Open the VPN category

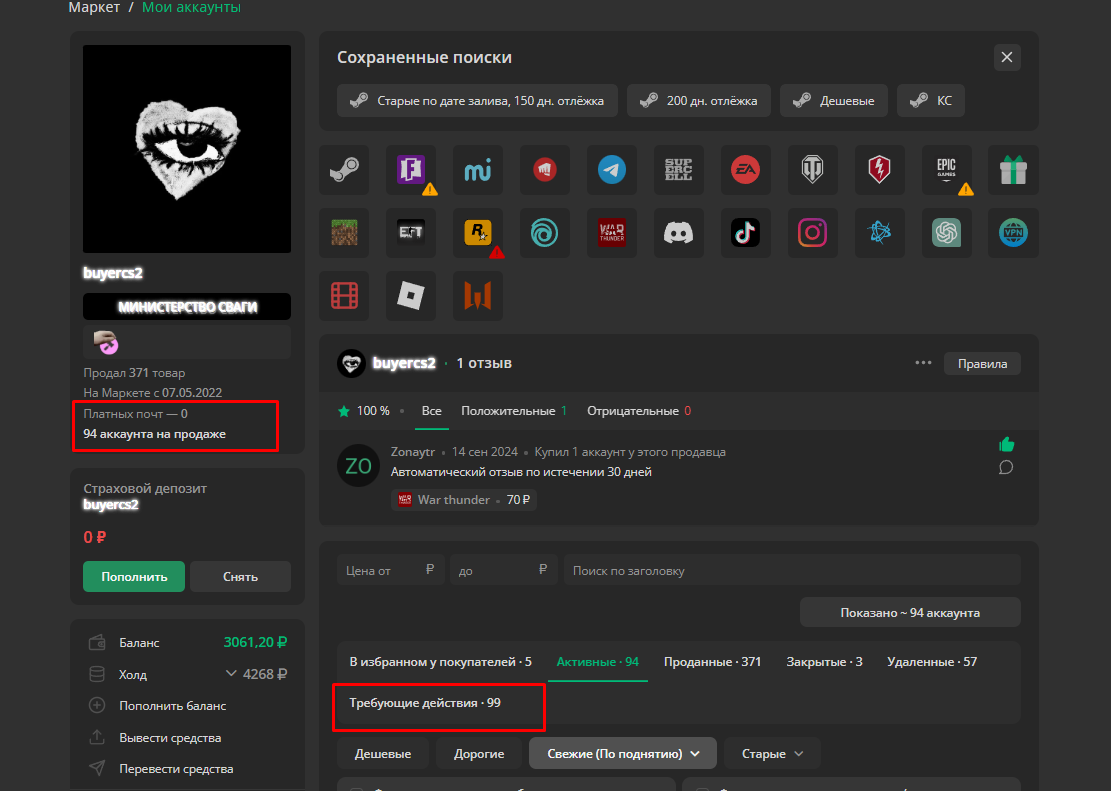click(x=1013, y=232)
